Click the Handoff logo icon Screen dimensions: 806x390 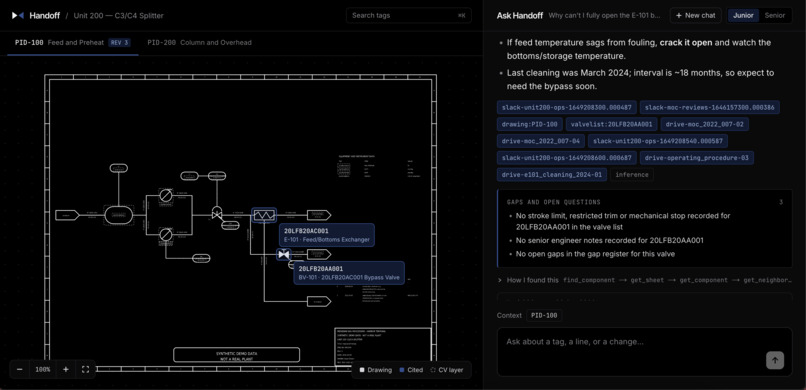tap(17, 15)
